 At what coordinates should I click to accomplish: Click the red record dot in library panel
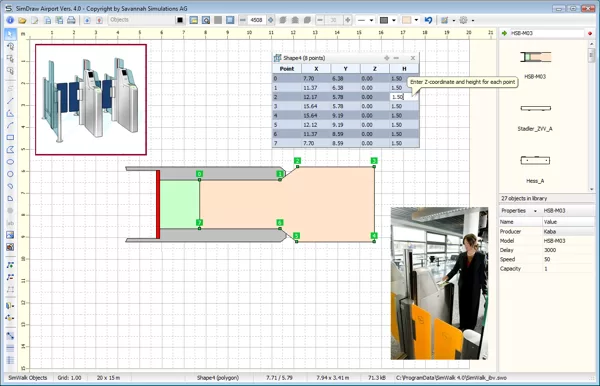tap(590, 34)
